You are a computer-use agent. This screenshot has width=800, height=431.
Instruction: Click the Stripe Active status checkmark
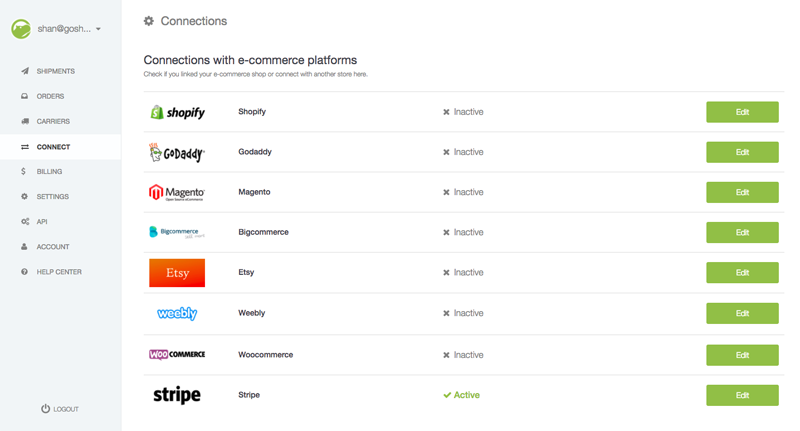point(447,395)
